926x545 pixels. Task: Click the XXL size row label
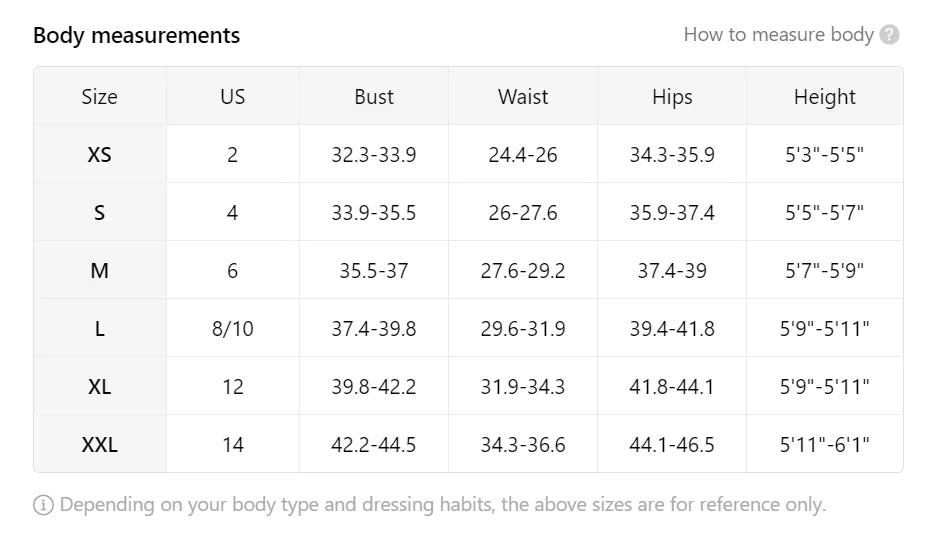pyautogui.click(x=99, y=445)
